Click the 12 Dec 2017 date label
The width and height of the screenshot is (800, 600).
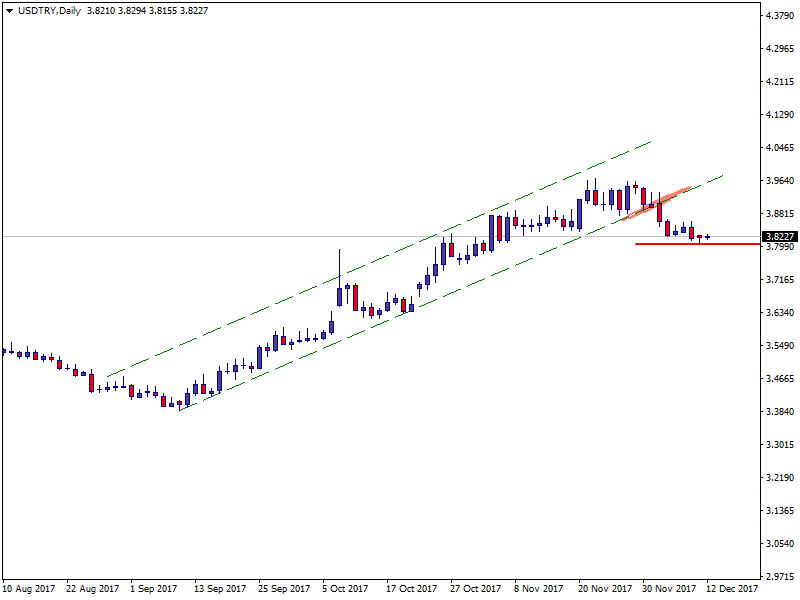(x=731, y=589)
